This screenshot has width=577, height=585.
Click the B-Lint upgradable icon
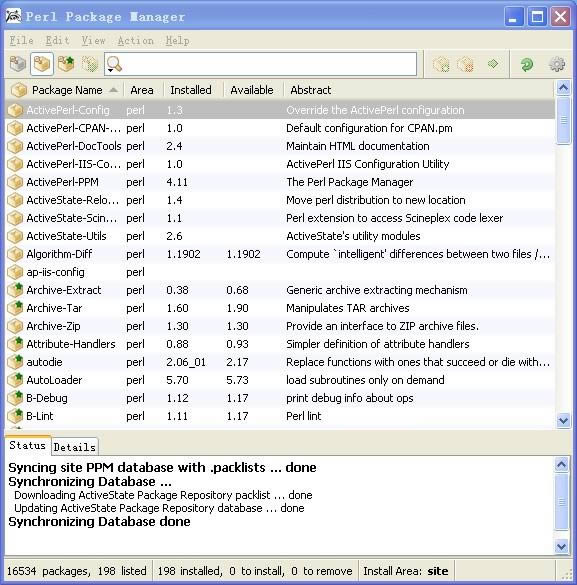tap(15, 416)
